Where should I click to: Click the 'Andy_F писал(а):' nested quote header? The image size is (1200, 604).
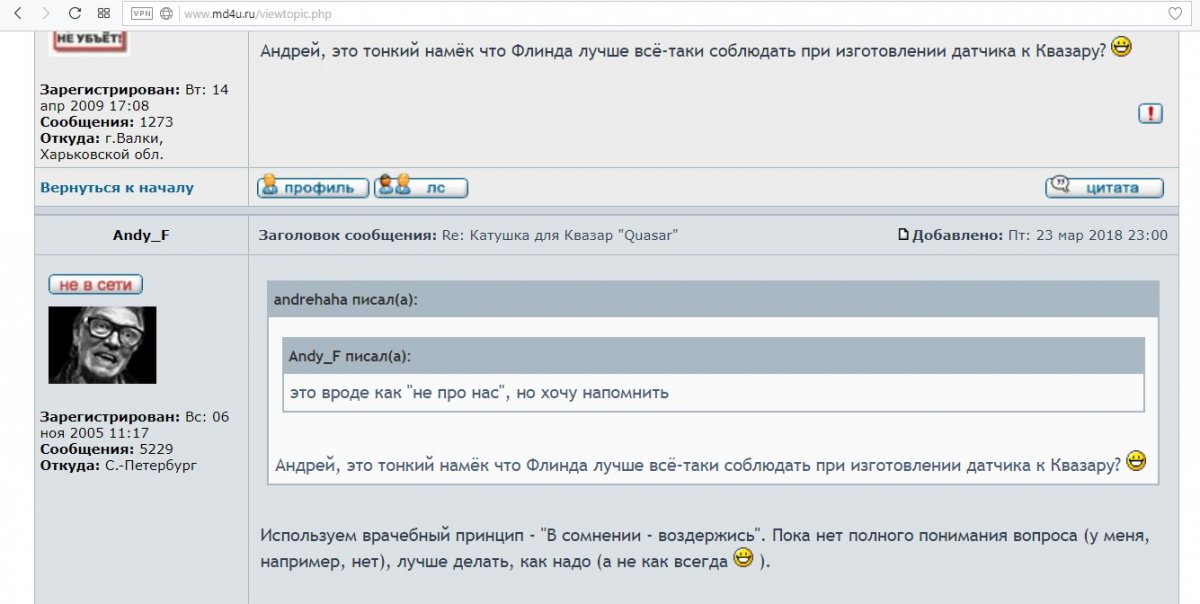coord(350,356)
